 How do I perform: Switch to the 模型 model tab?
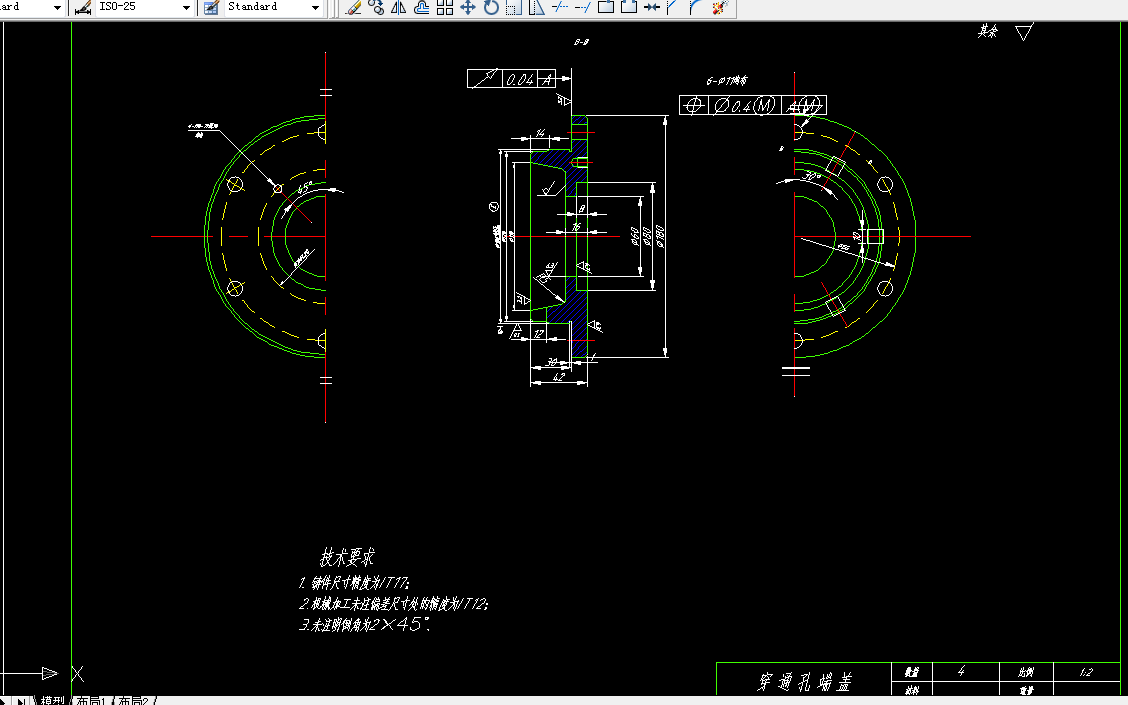pos(52,700)
